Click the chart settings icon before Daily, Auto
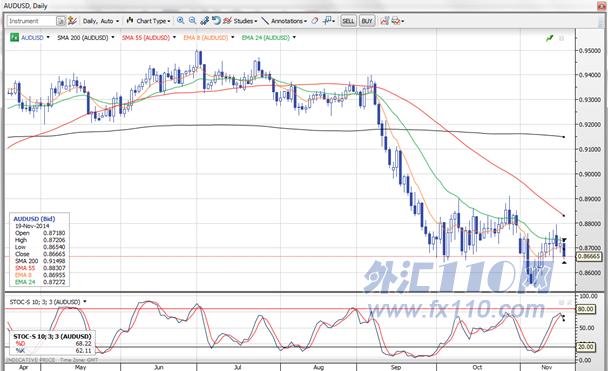 [x=72, y=21]
